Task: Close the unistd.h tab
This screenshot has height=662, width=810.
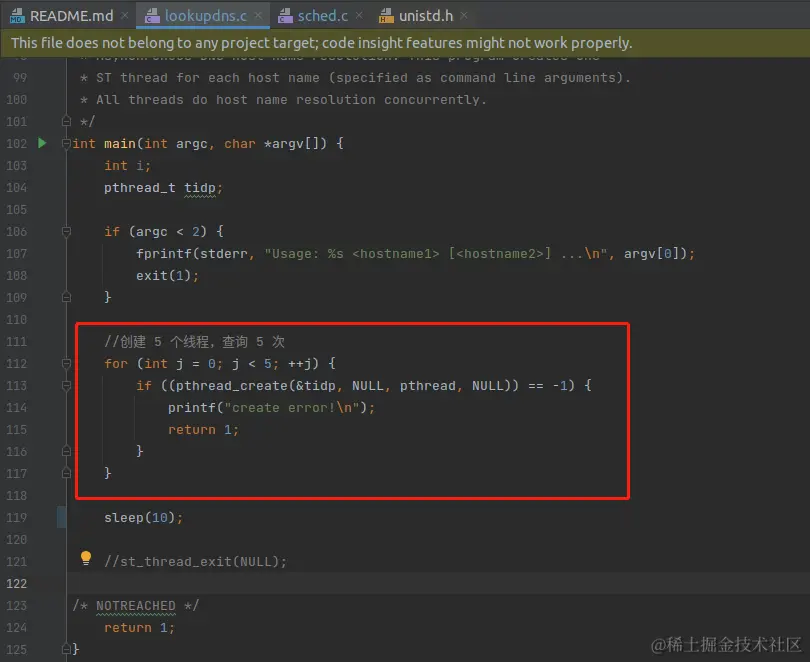Action: [464, 16]
